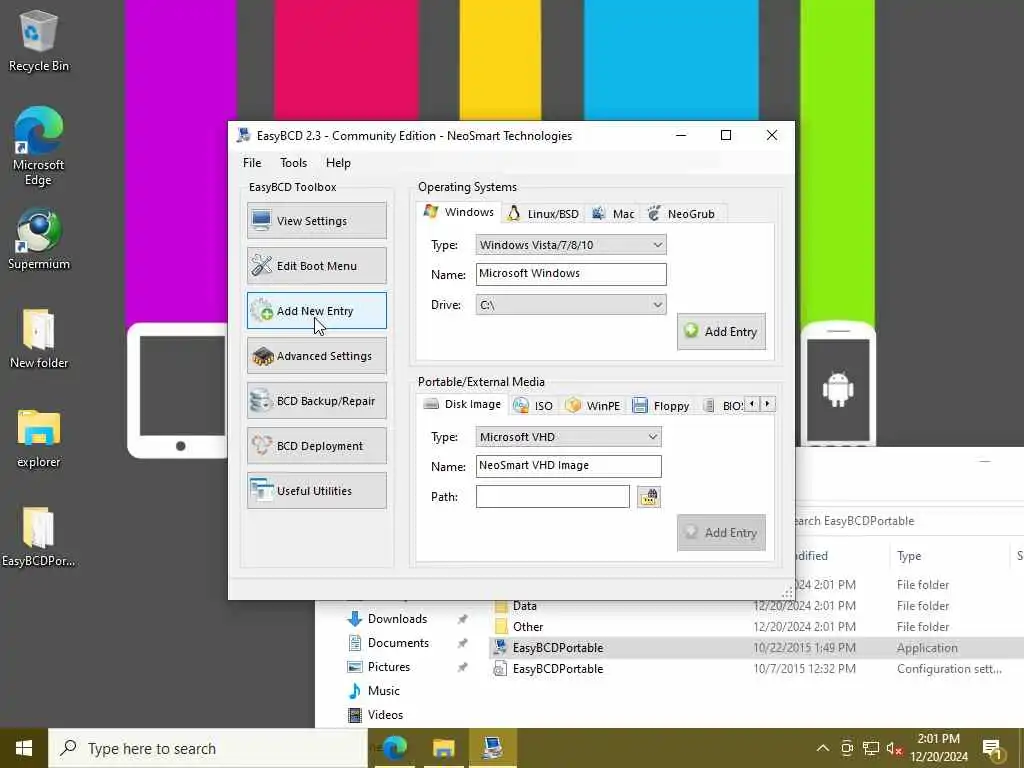This screenshot has width=1024, height=768.
Task: Open the Help menu
Action: (338, 163)
